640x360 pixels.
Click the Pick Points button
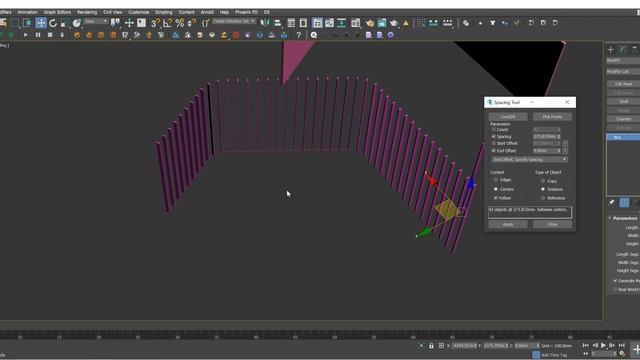point(552,117)
